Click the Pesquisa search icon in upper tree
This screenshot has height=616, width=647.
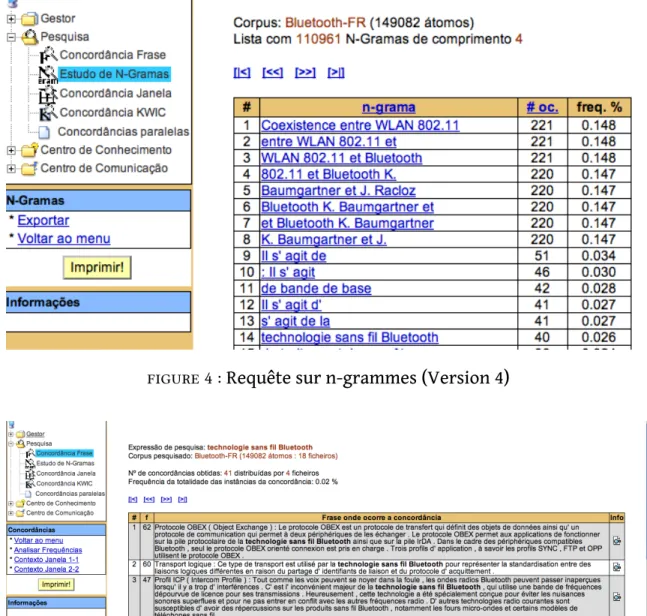[x=29, y=37]
